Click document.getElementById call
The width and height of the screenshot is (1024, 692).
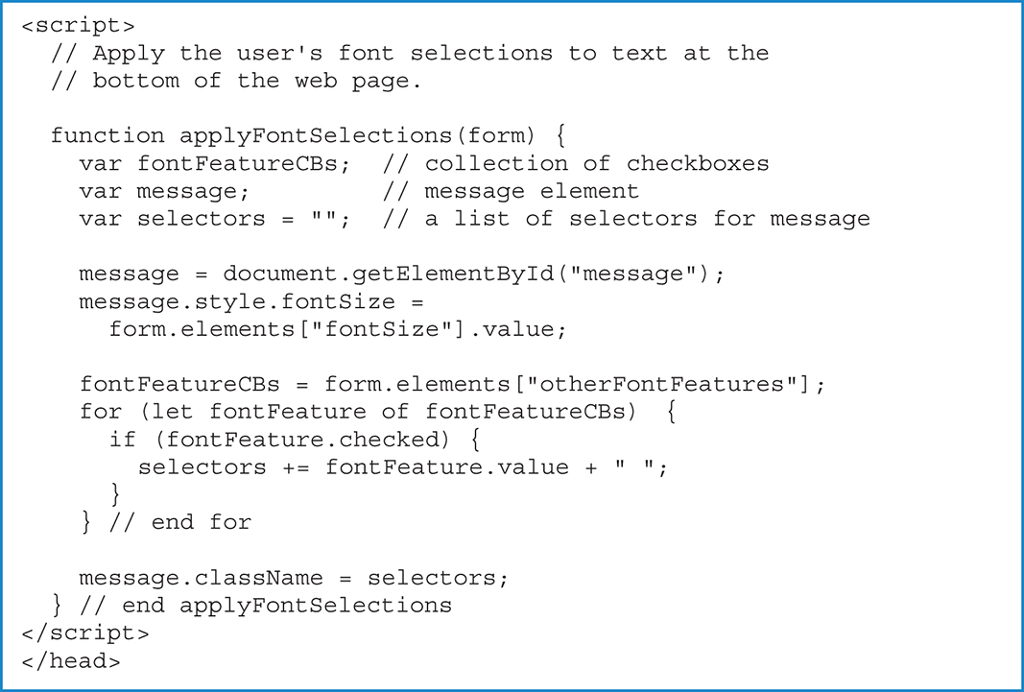[x=474, y=274]
